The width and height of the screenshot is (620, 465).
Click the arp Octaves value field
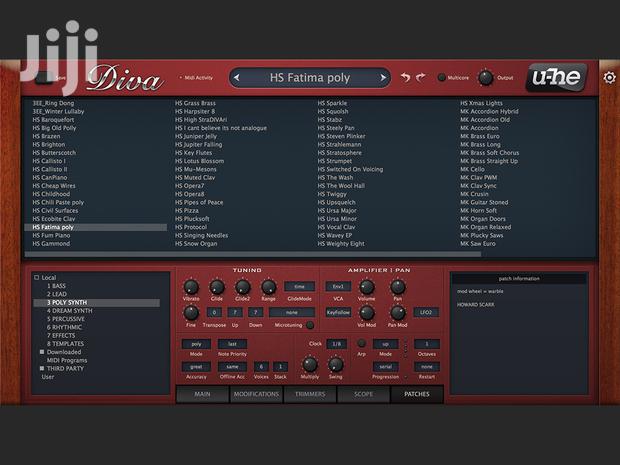[x=427, y=344]
